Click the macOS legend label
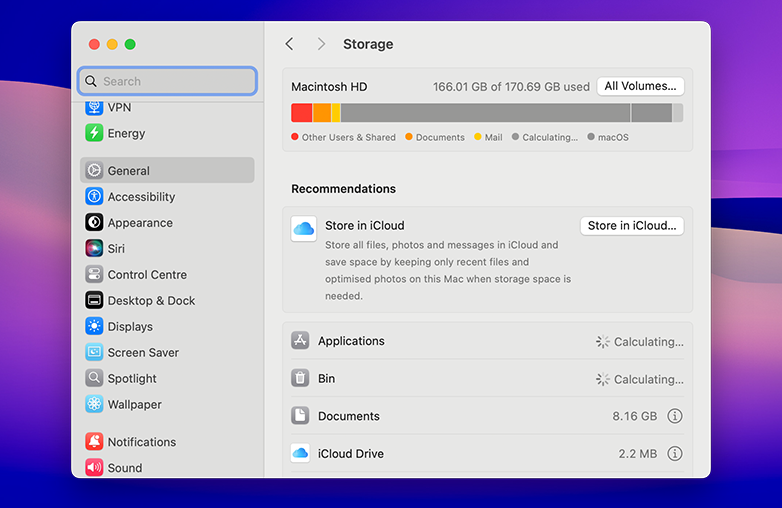The height and width of the screenshot is (508, 782). [x=613, y=137]
